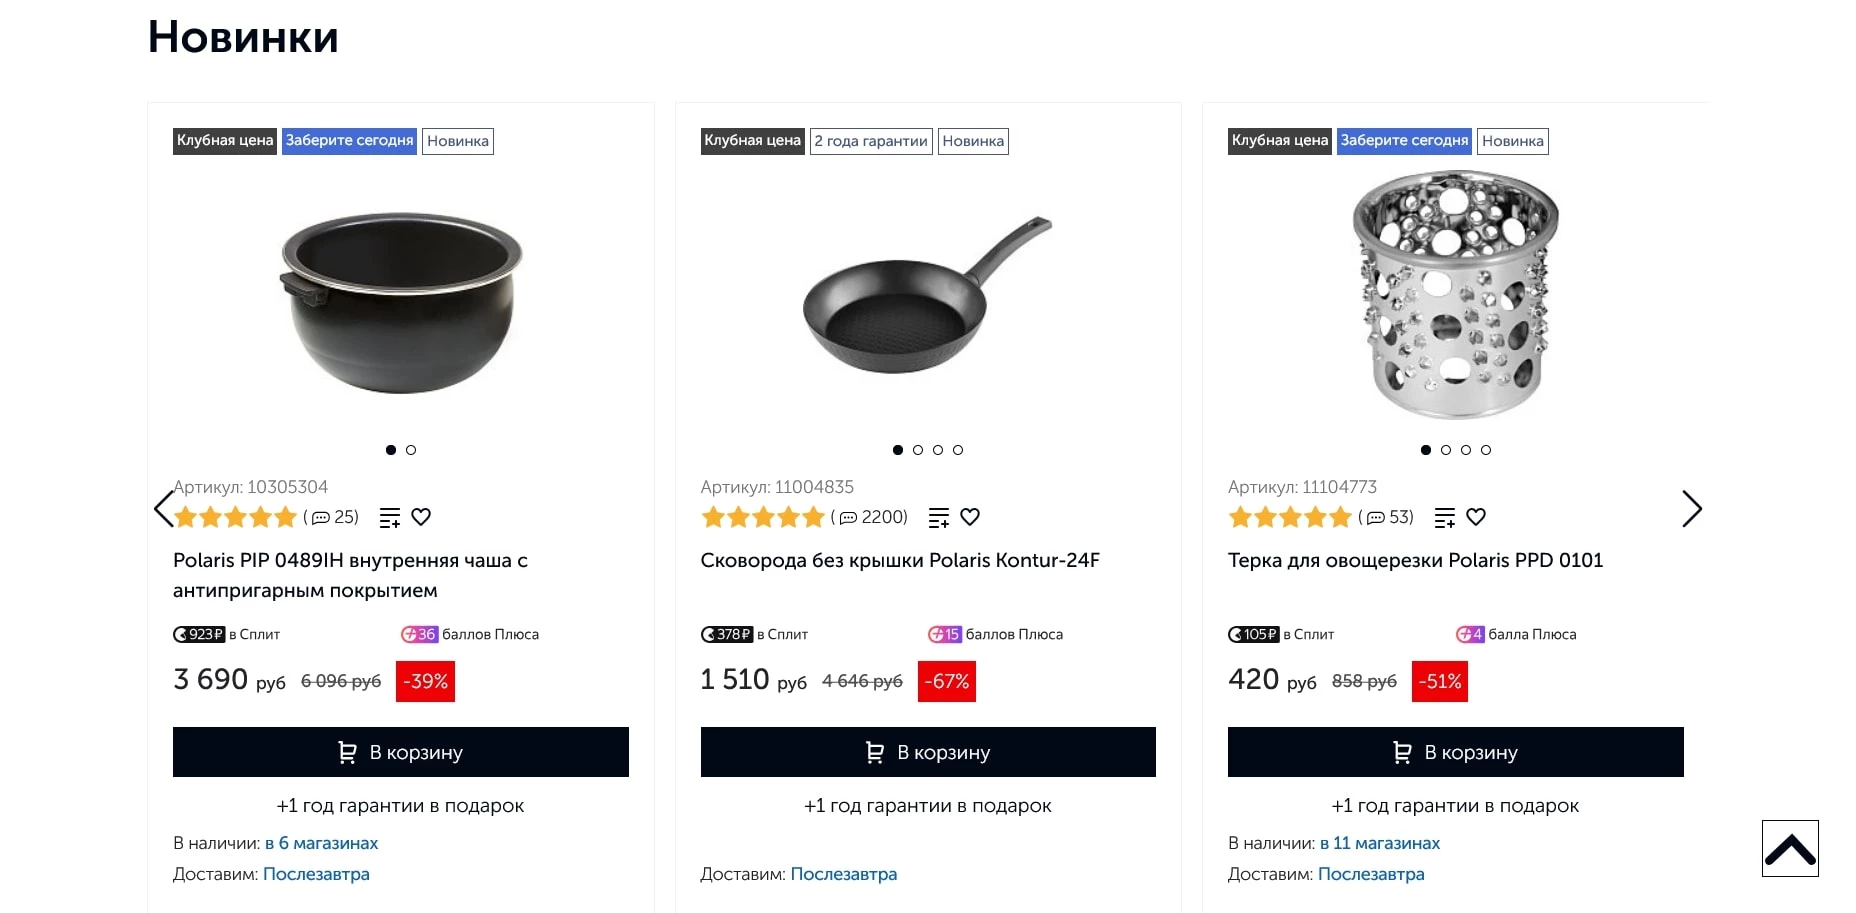Click 'Заберите сегодня' badge on inner bowl
This screenshot has width=1856, height=913.
(349, 141)
